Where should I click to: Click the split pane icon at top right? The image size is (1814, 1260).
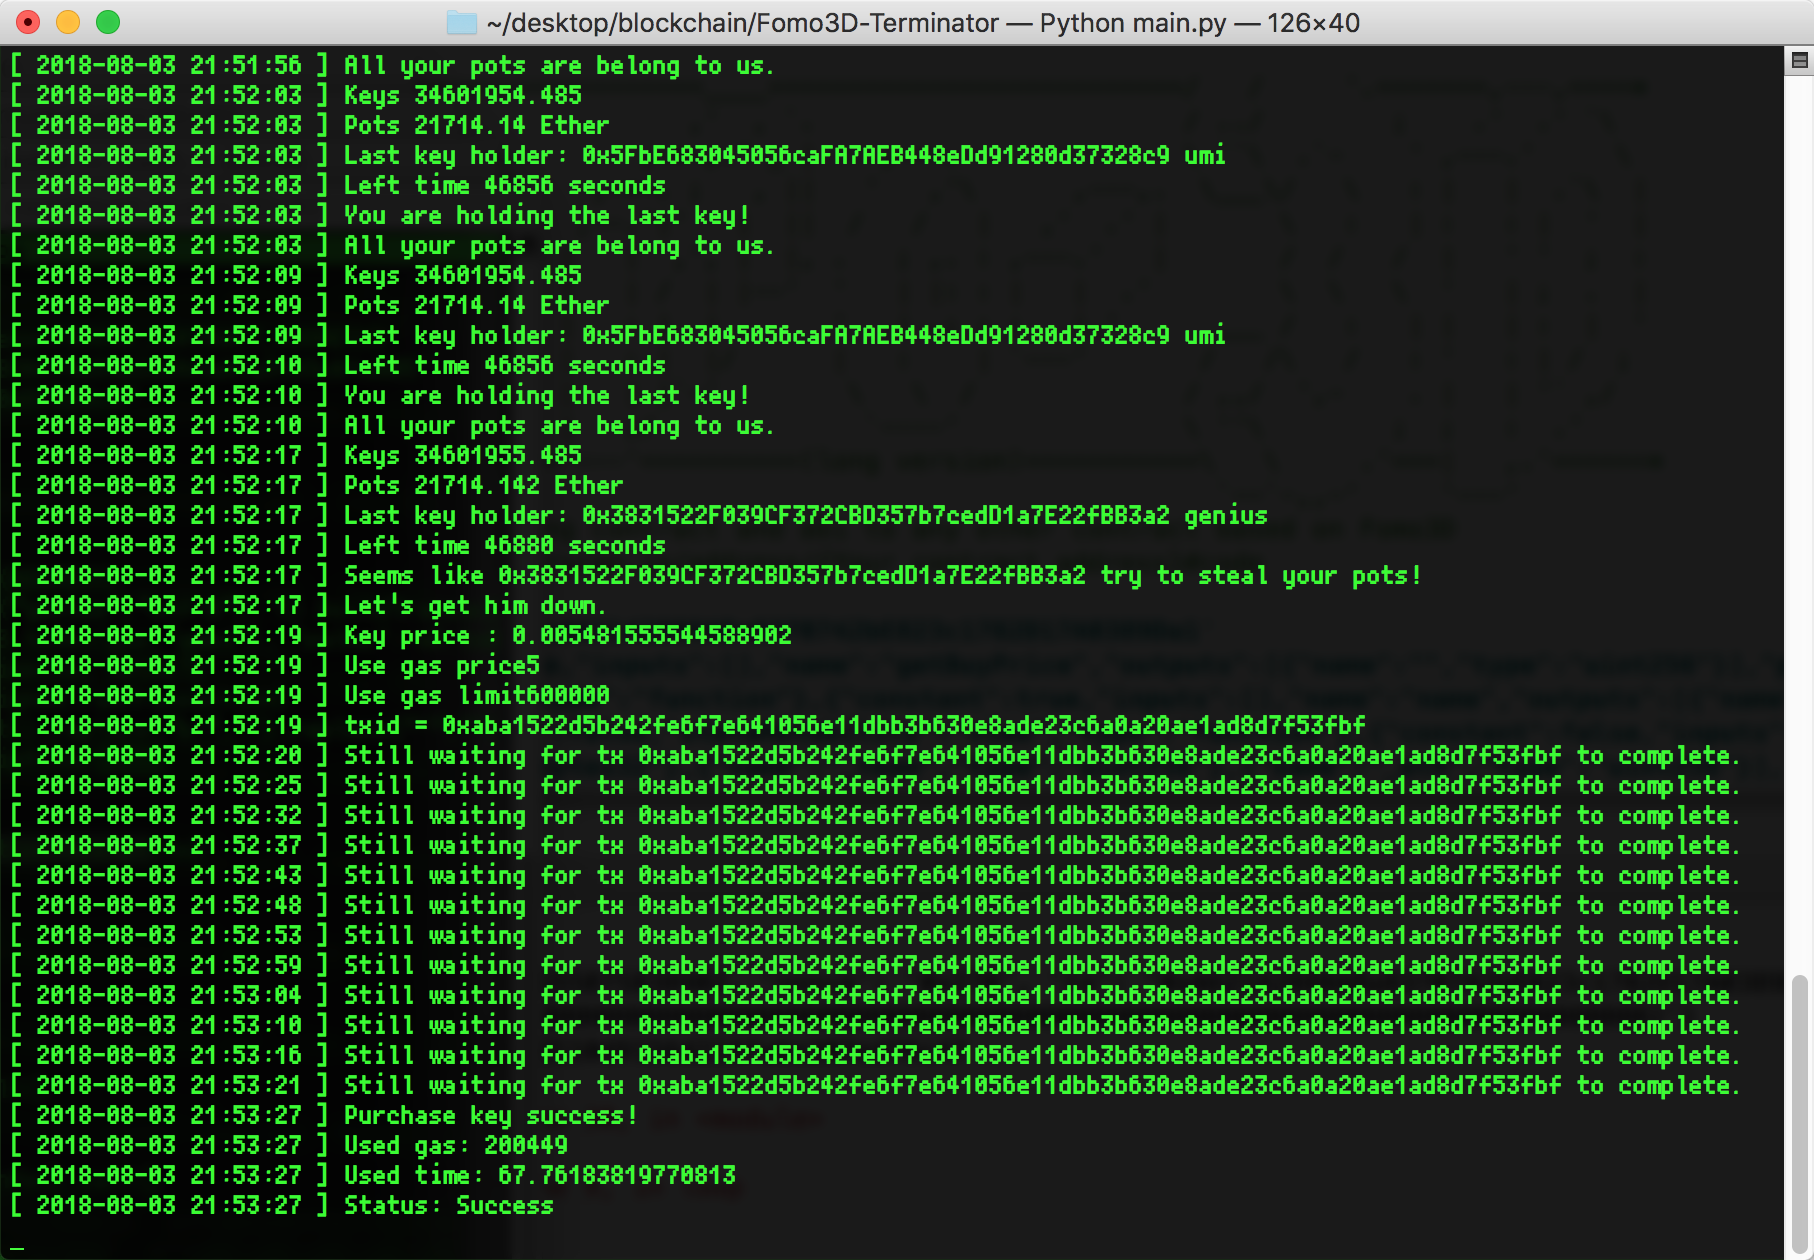1799,61
